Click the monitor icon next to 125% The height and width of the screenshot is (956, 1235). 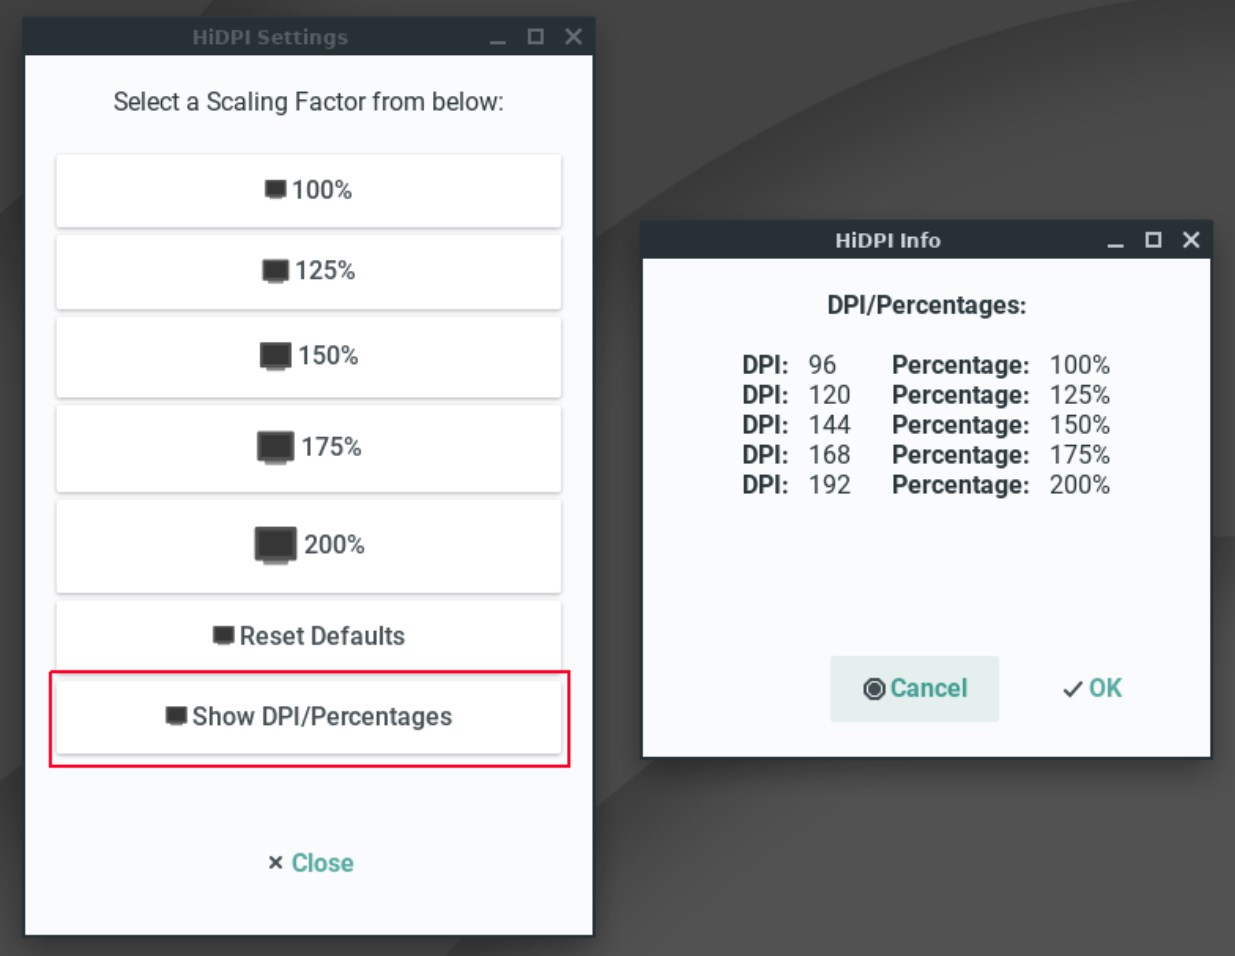(x=276, y=271)
